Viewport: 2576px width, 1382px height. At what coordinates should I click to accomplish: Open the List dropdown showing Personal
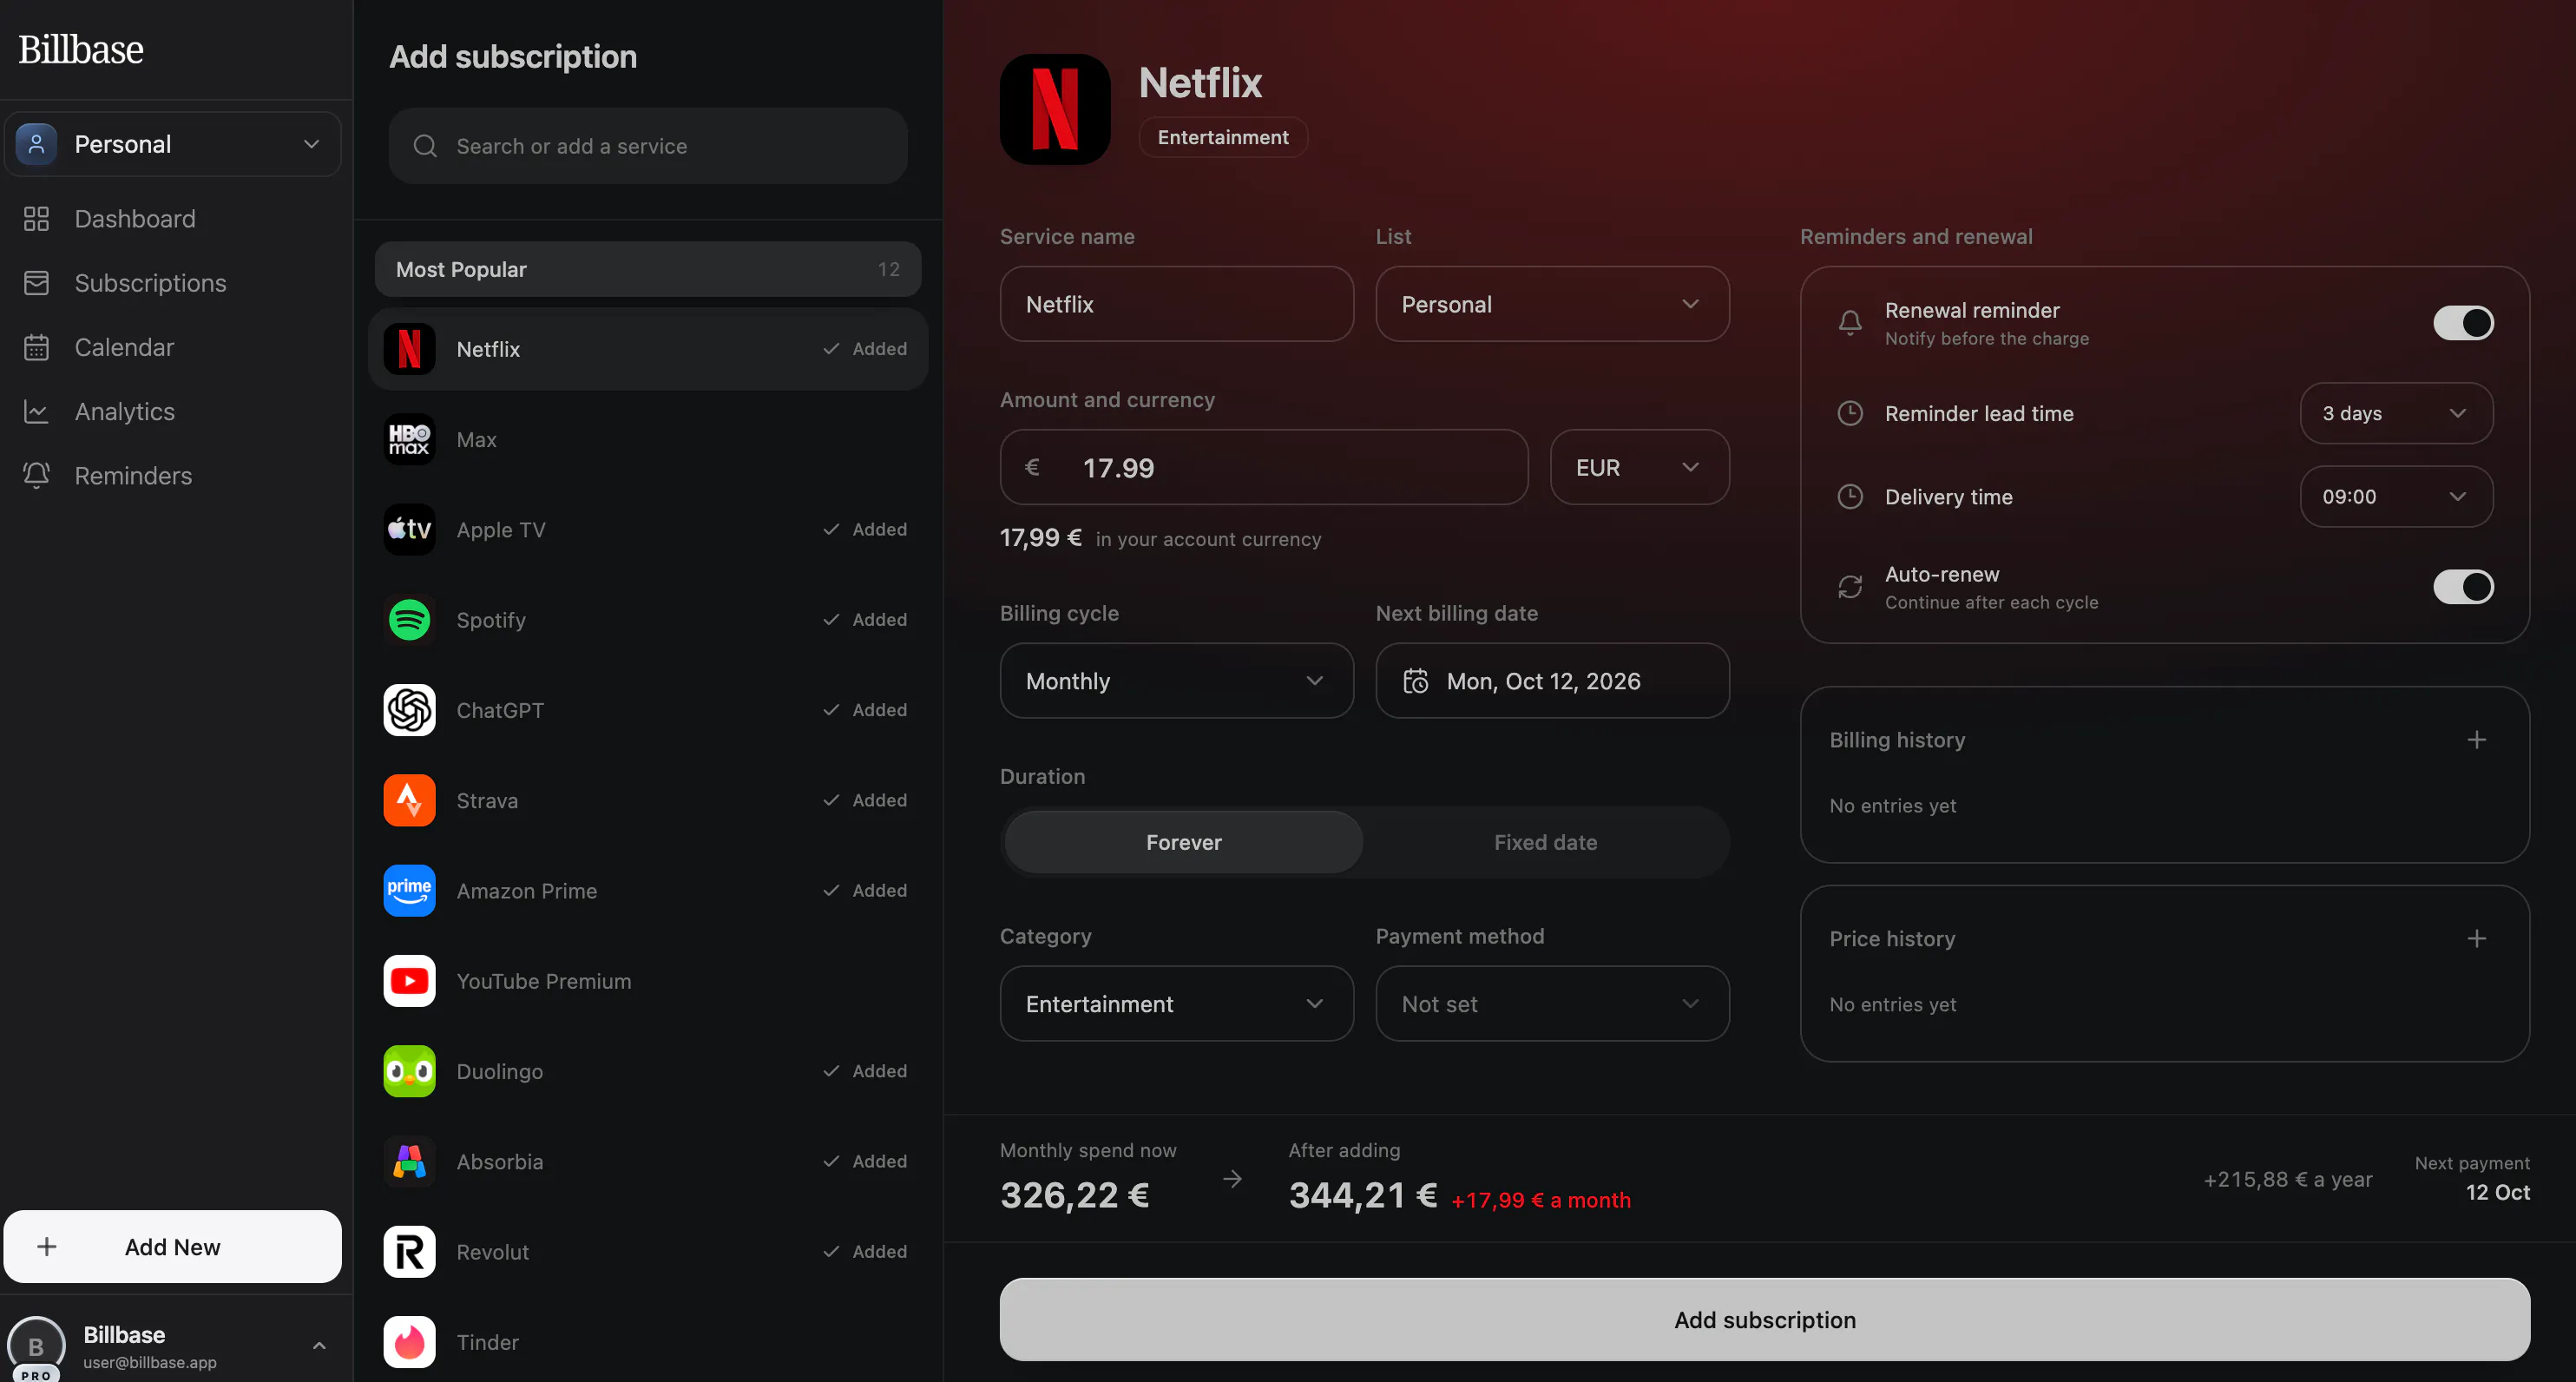pyautogui.click(x=1552, y=304)
